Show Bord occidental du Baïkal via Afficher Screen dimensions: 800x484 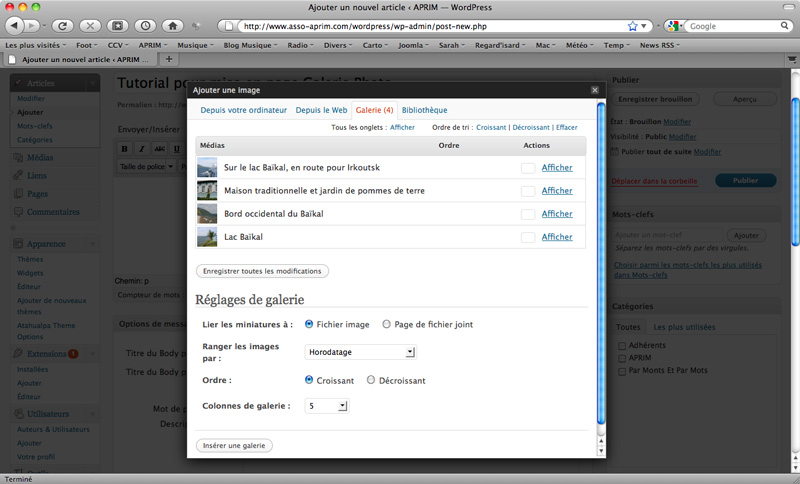[557, 214]
